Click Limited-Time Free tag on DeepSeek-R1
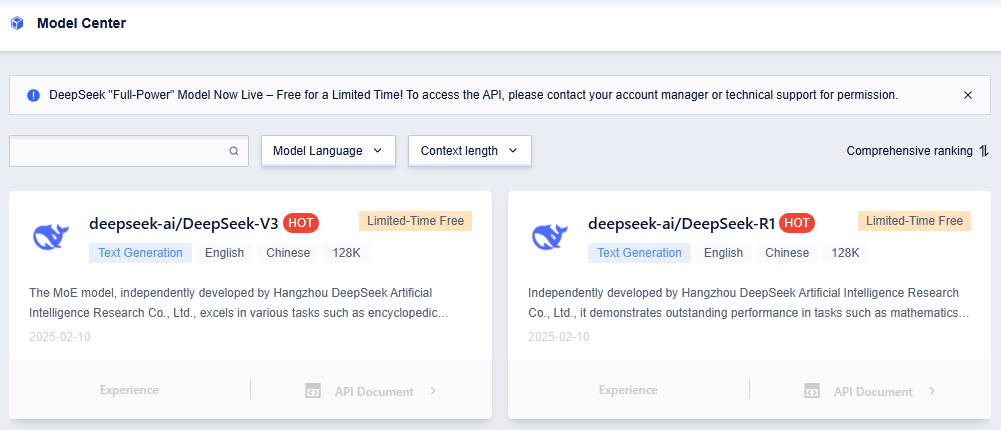 914,221
